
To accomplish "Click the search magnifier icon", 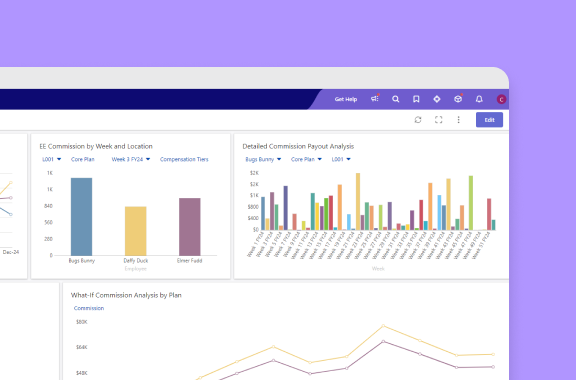I will click(x=395, y=99).
